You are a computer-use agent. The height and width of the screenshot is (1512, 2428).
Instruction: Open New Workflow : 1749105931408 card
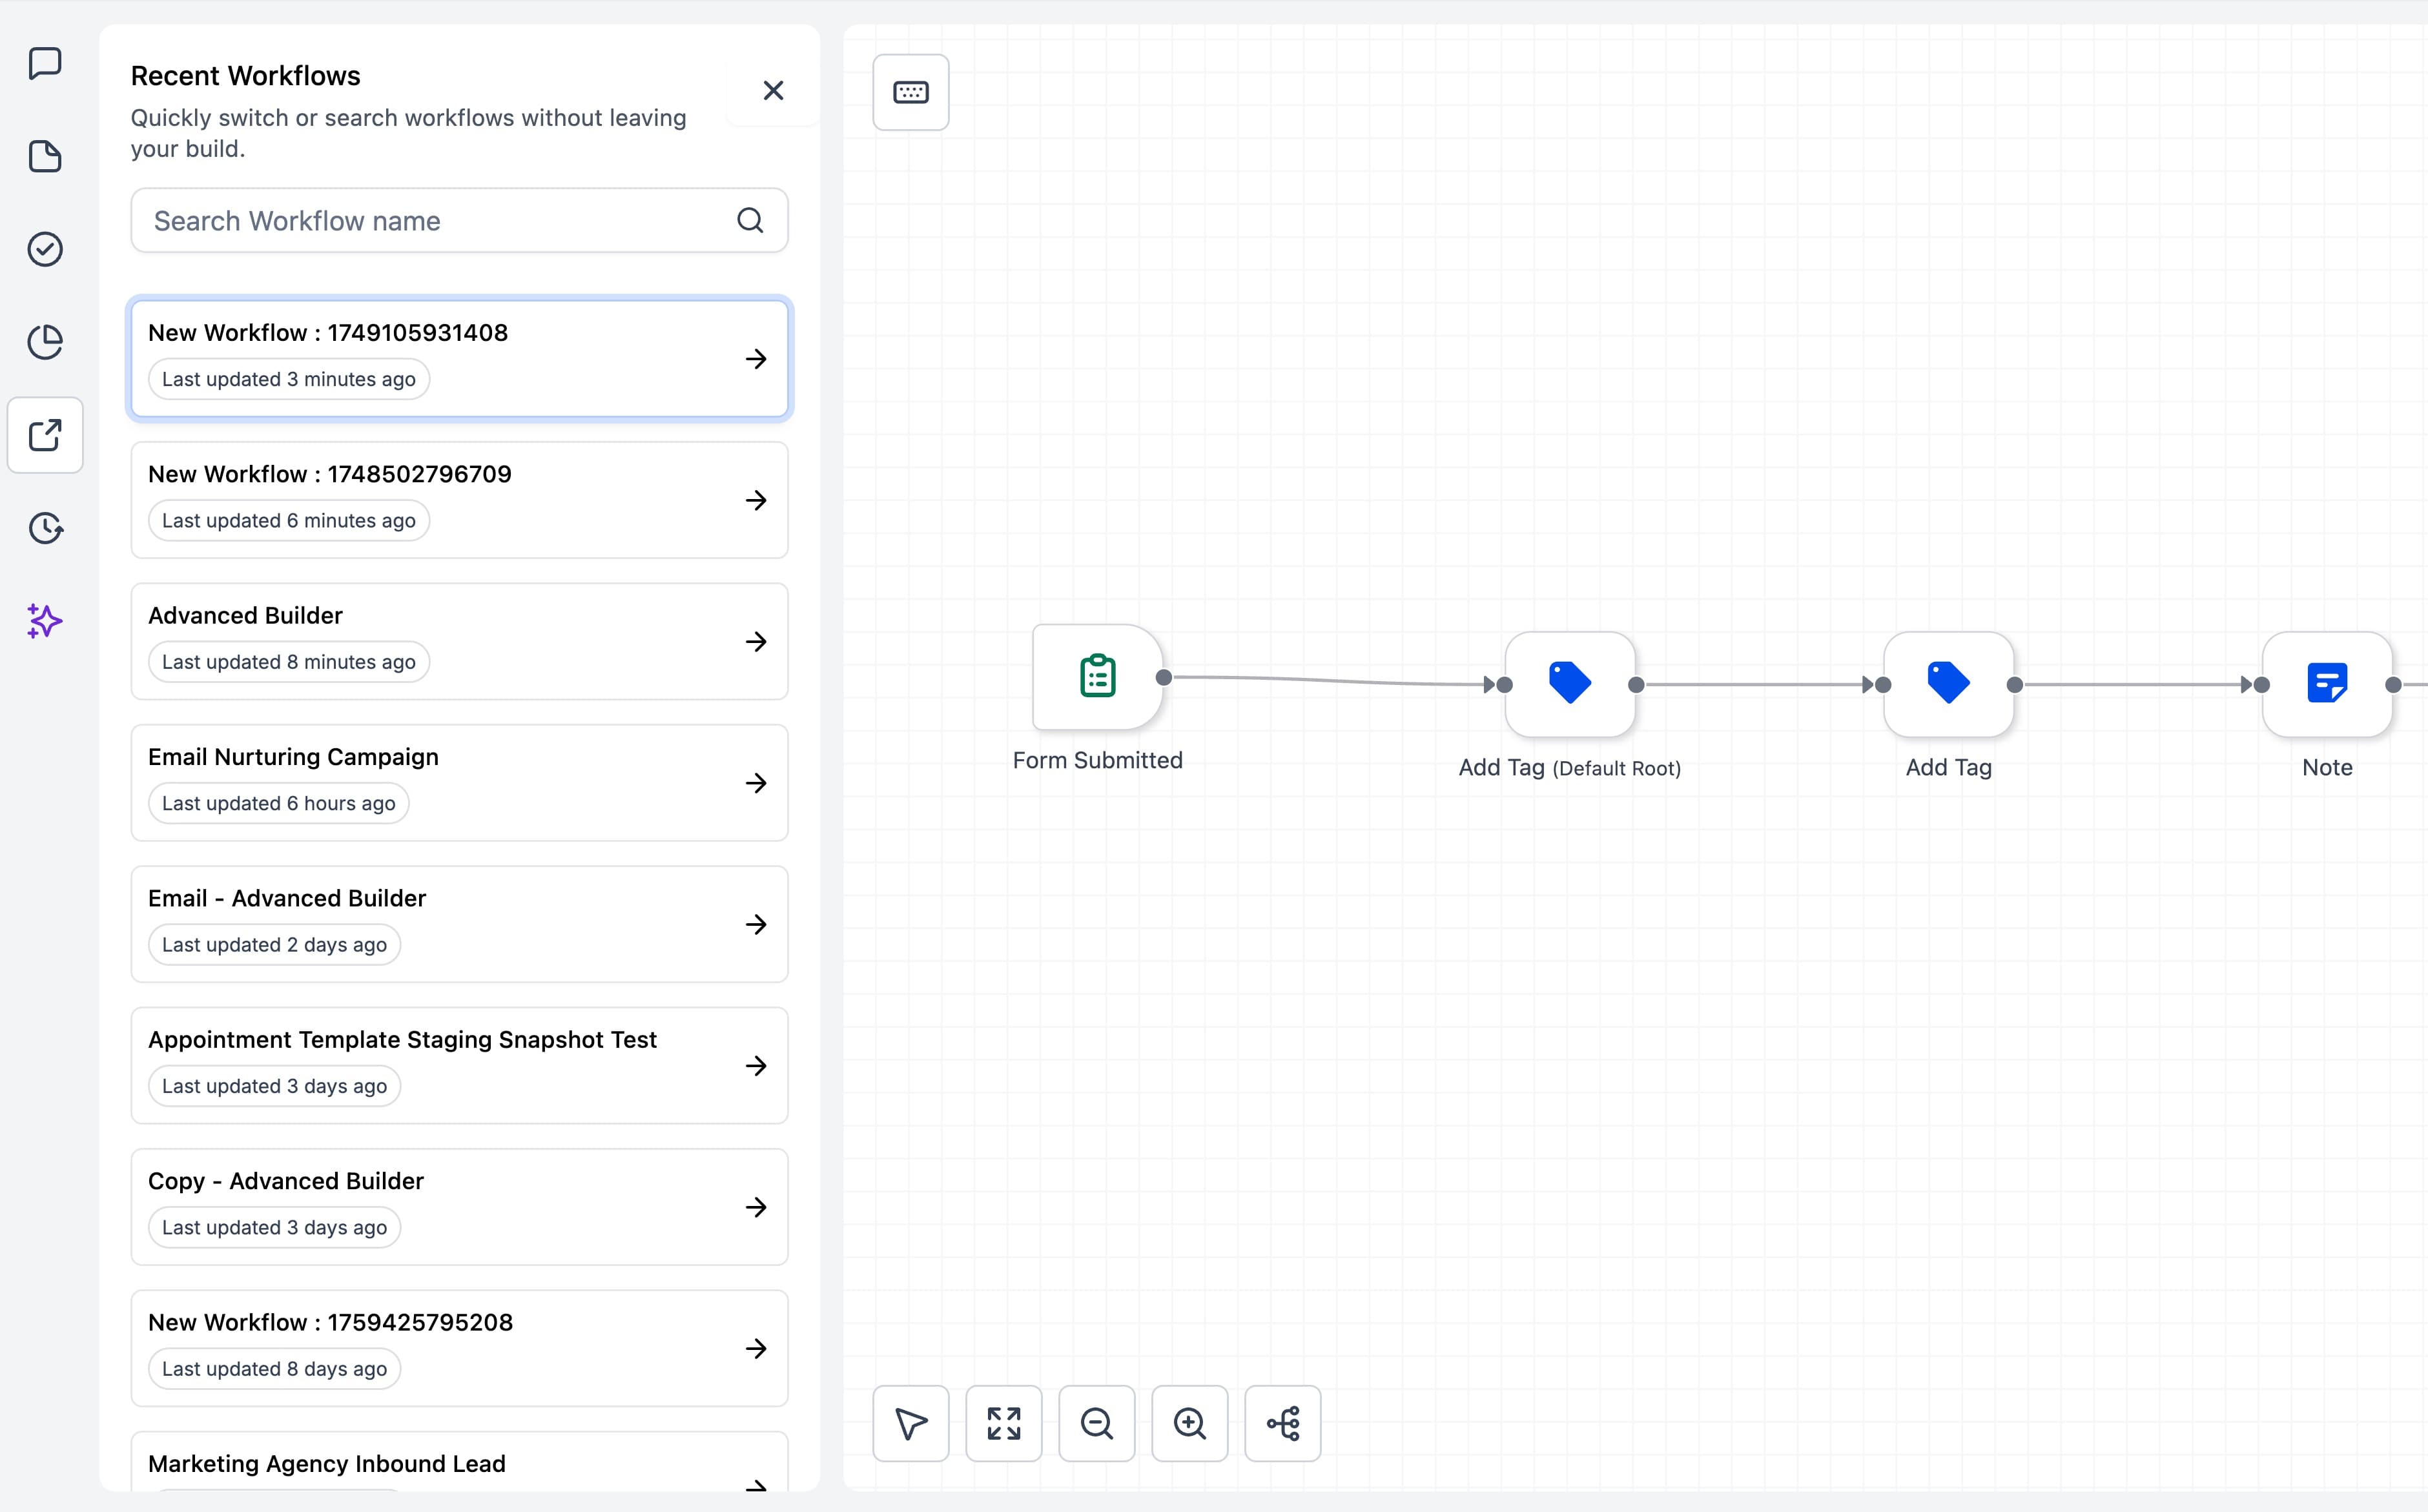459,358
